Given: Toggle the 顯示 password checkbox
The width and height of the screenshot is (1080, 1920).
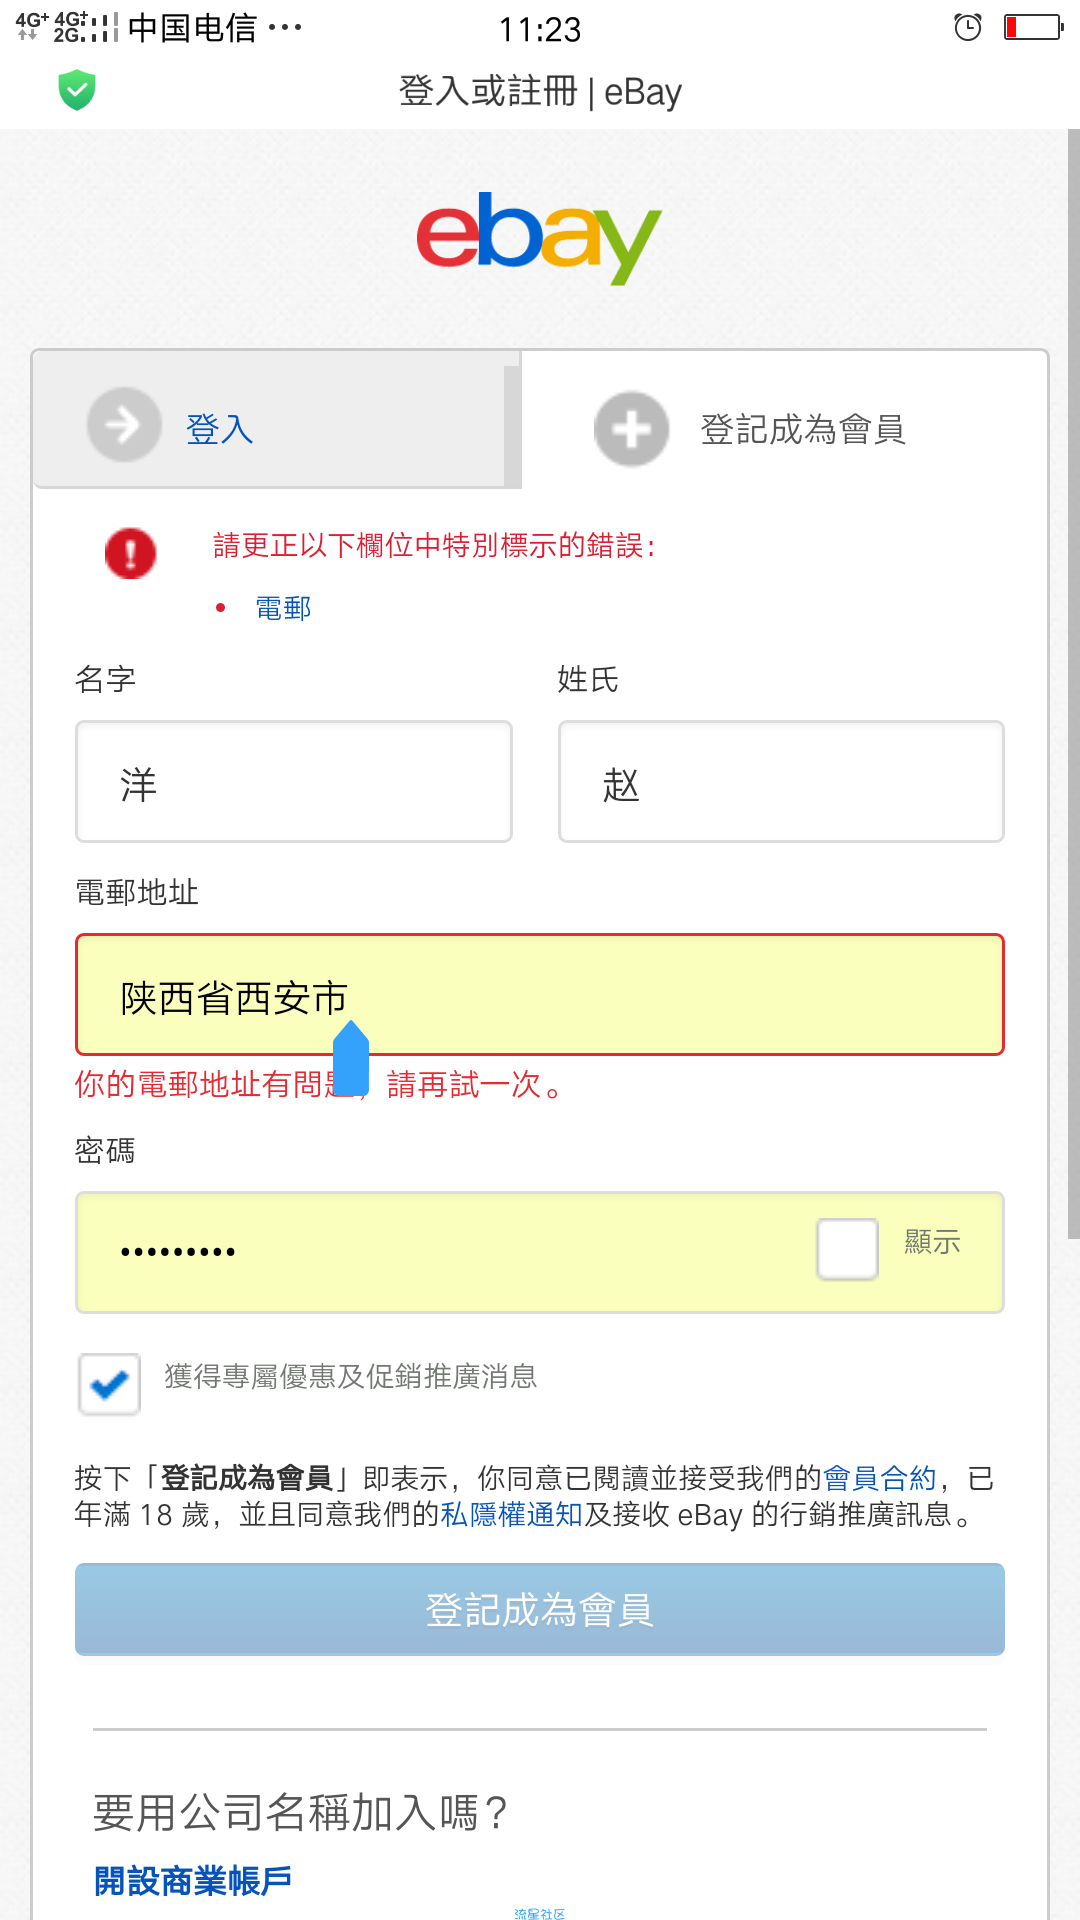Looking at the screenshot, I should 847,1248.
